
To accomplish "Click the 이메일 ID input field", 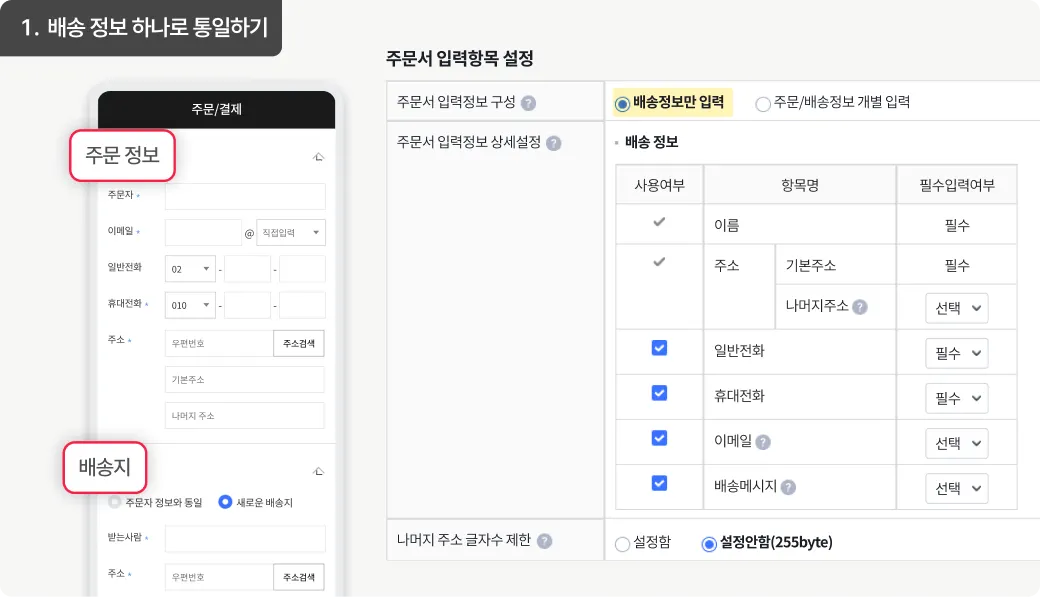I will (203, 233).
